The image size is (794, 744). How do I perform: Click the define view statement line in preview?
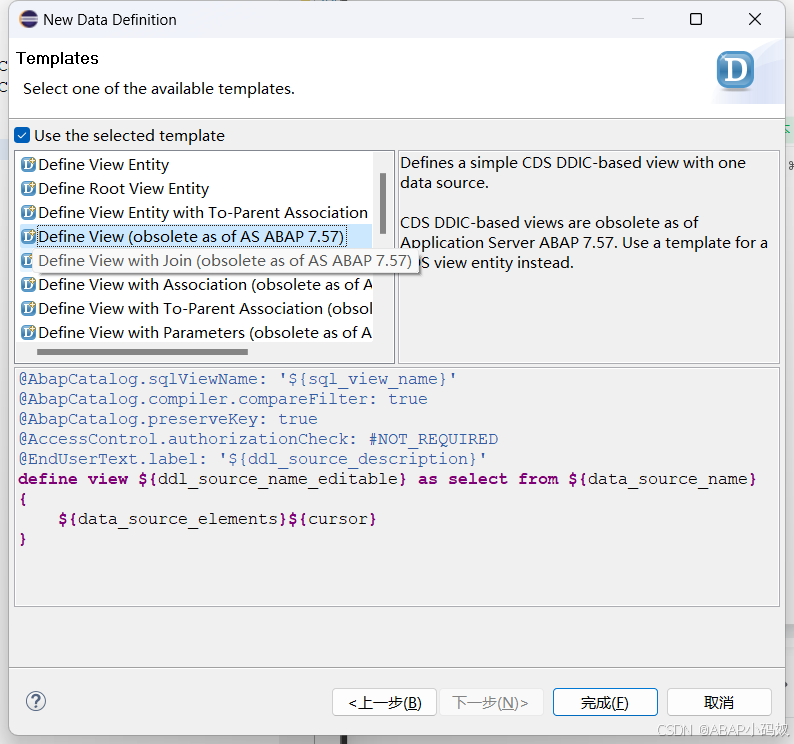387,479
